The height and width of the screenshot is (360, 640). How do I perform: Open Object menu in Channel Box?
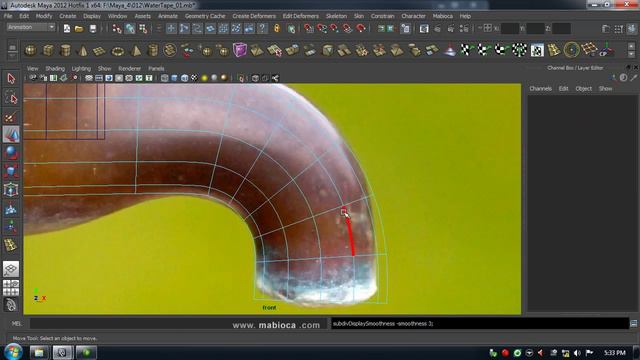pyautogui.click(x=583, y=89)
